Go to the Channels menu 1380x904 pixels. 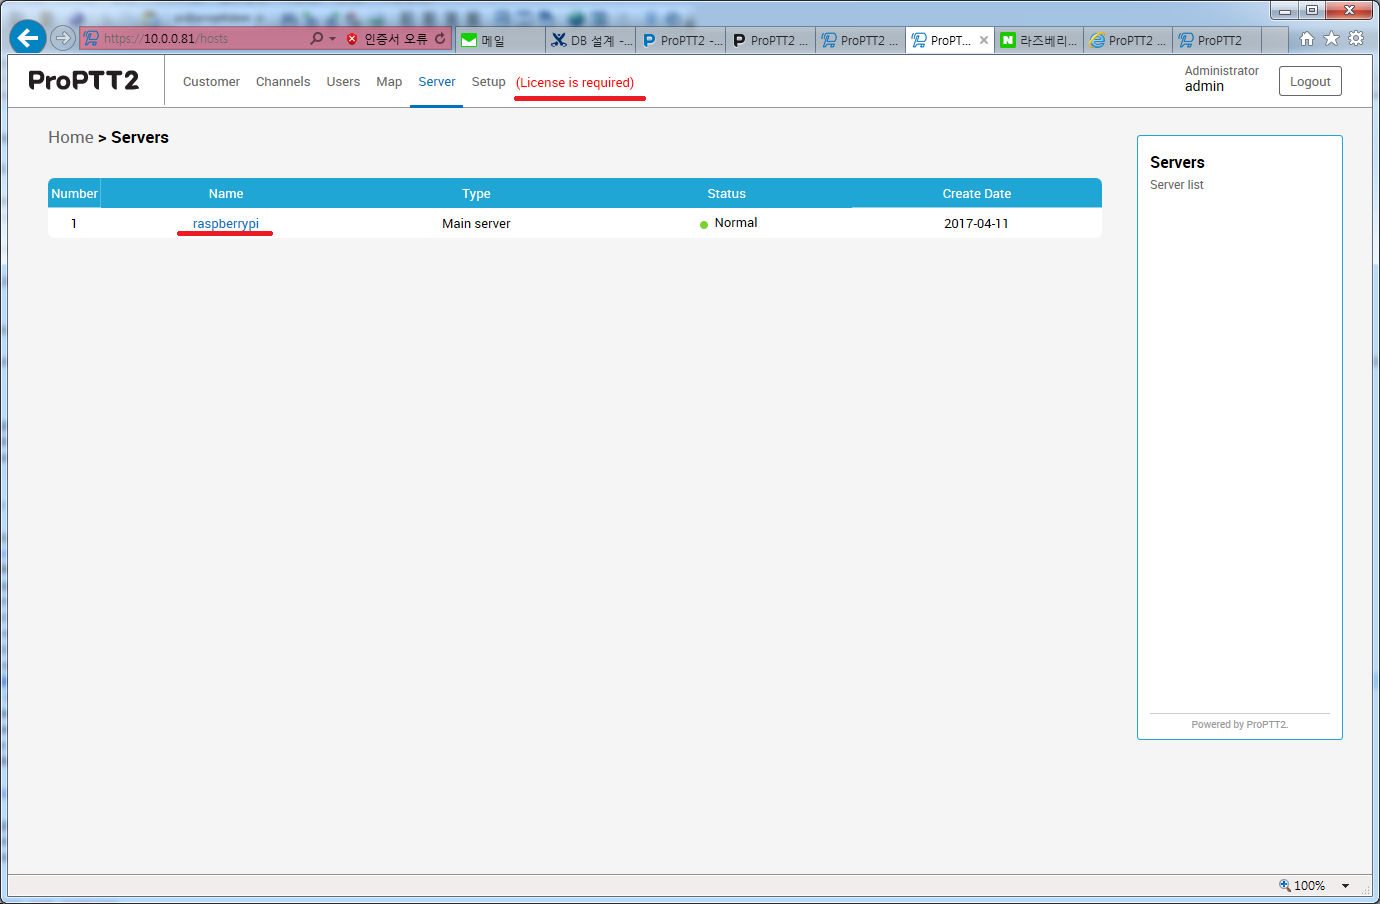click(283, 82)
